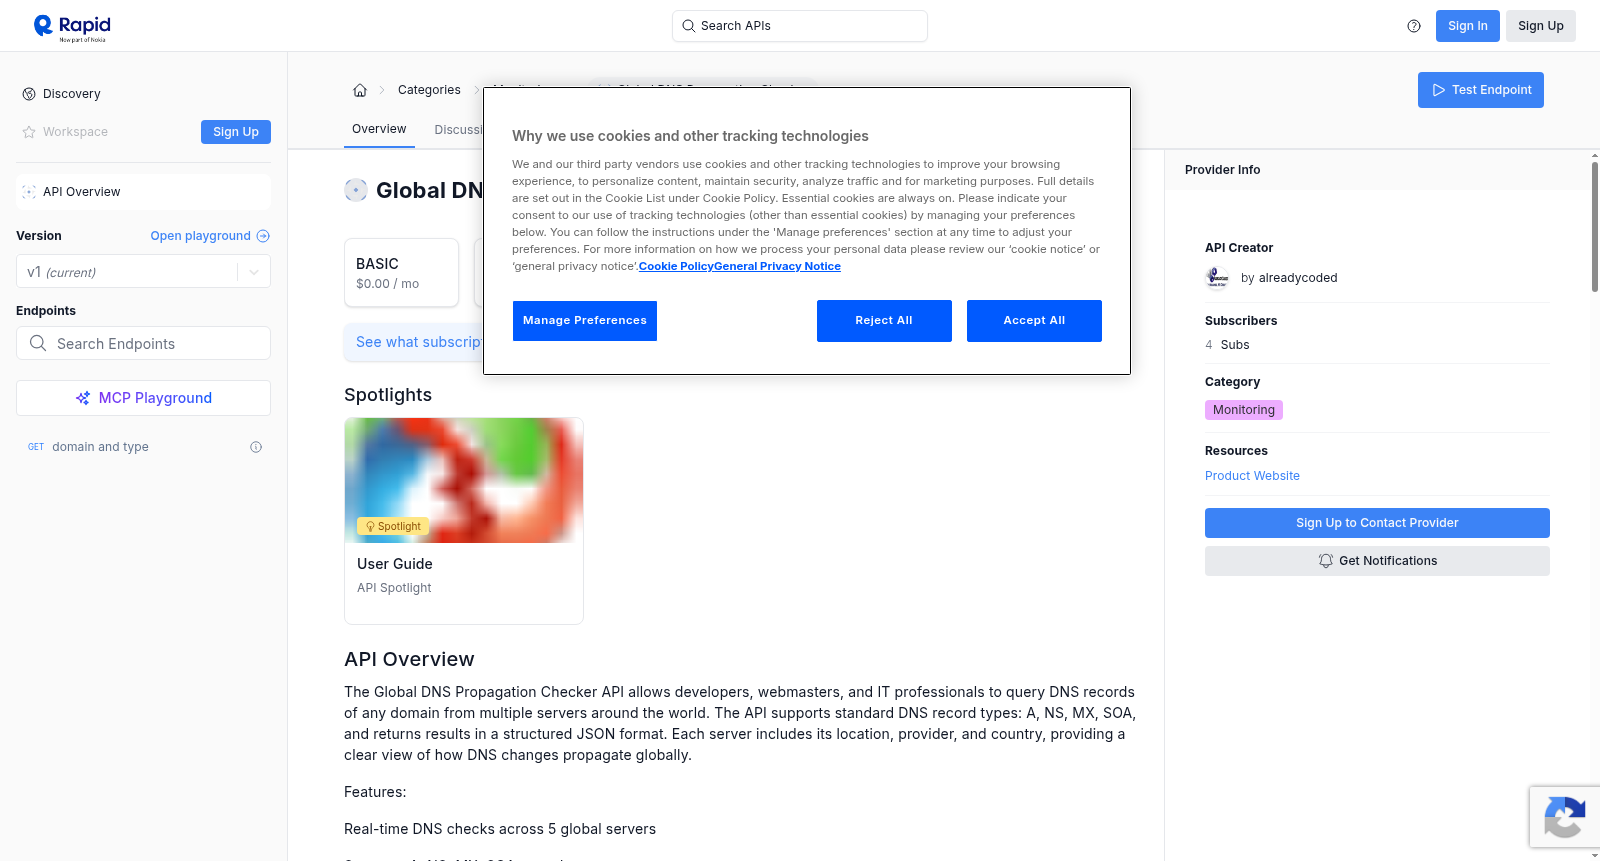Click the alreadycoded creator avatar
This screenshot has height=861, width=1600.
1217,278
